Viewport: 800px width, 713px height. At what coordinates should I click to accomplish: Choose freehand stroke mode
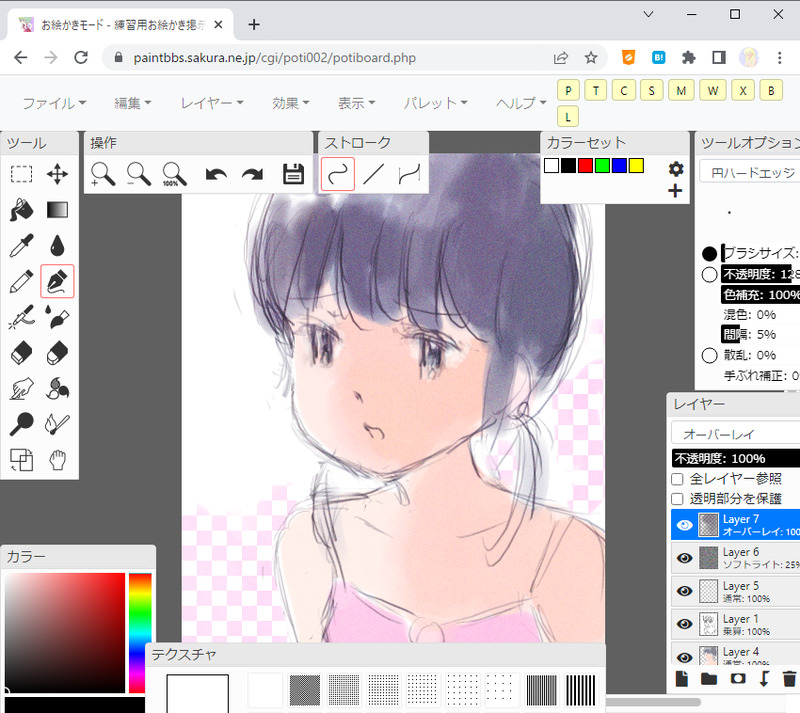pos(338,174)
